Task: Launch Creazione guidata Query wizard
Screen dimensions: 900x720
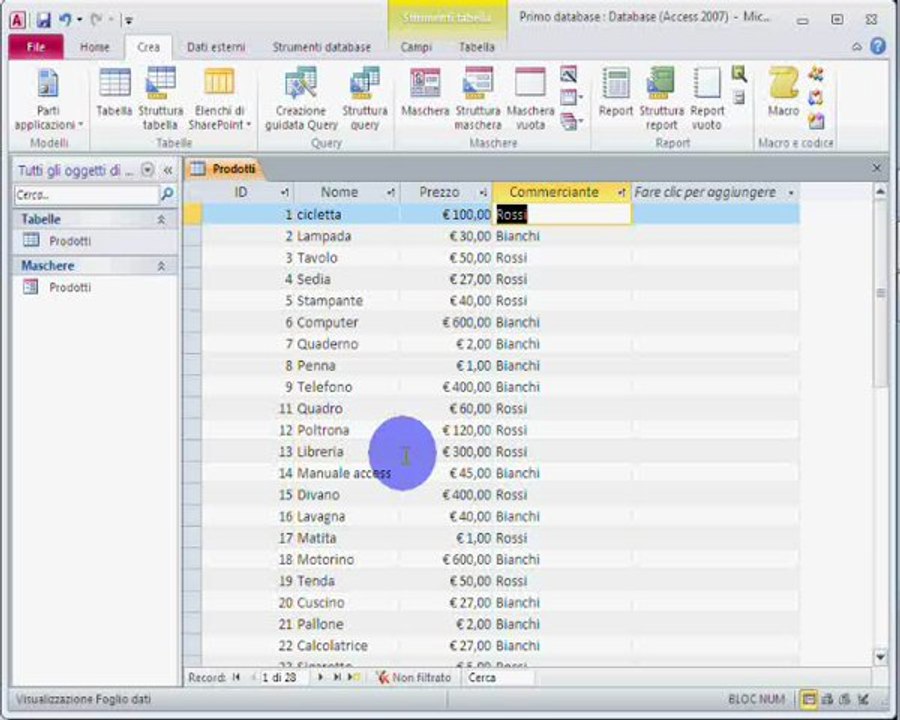Action: pyautogui.click(x=301, y=99)
